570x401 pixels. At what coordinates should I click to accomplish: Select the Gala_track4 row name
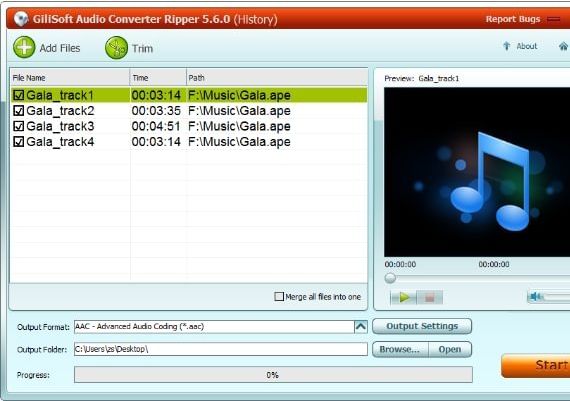(60, 141)
